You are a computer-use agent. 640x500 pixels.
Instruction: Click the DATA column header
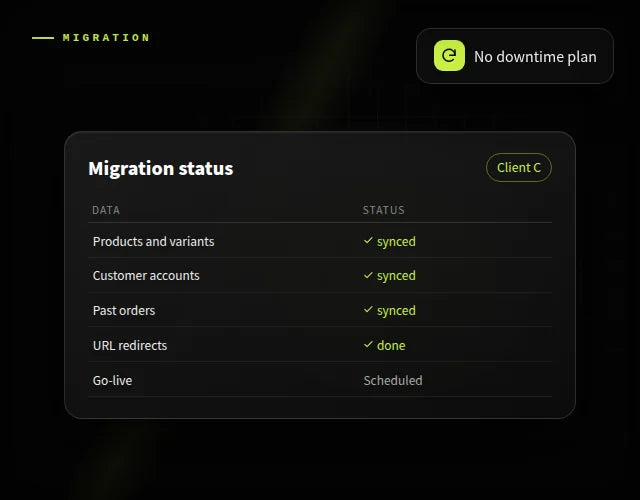[106, 210]
